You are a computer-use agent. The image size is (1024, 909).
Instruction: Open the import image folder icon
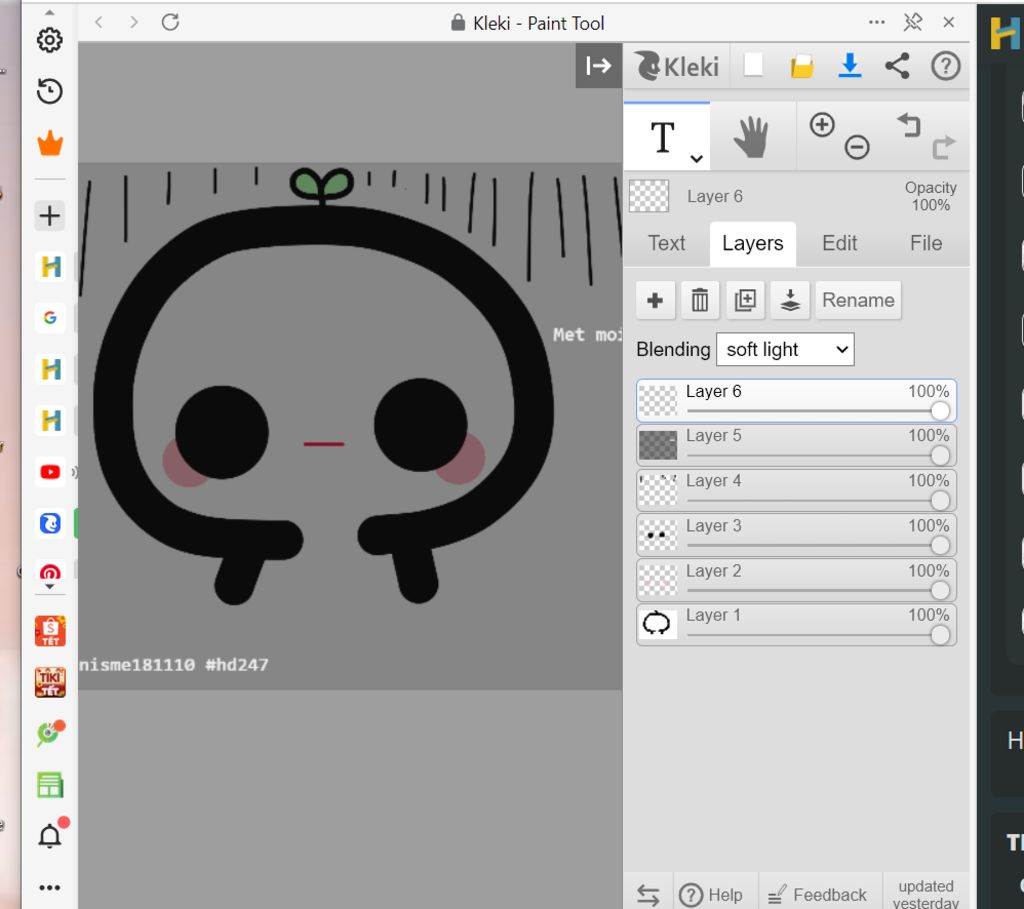click(802, 67)
